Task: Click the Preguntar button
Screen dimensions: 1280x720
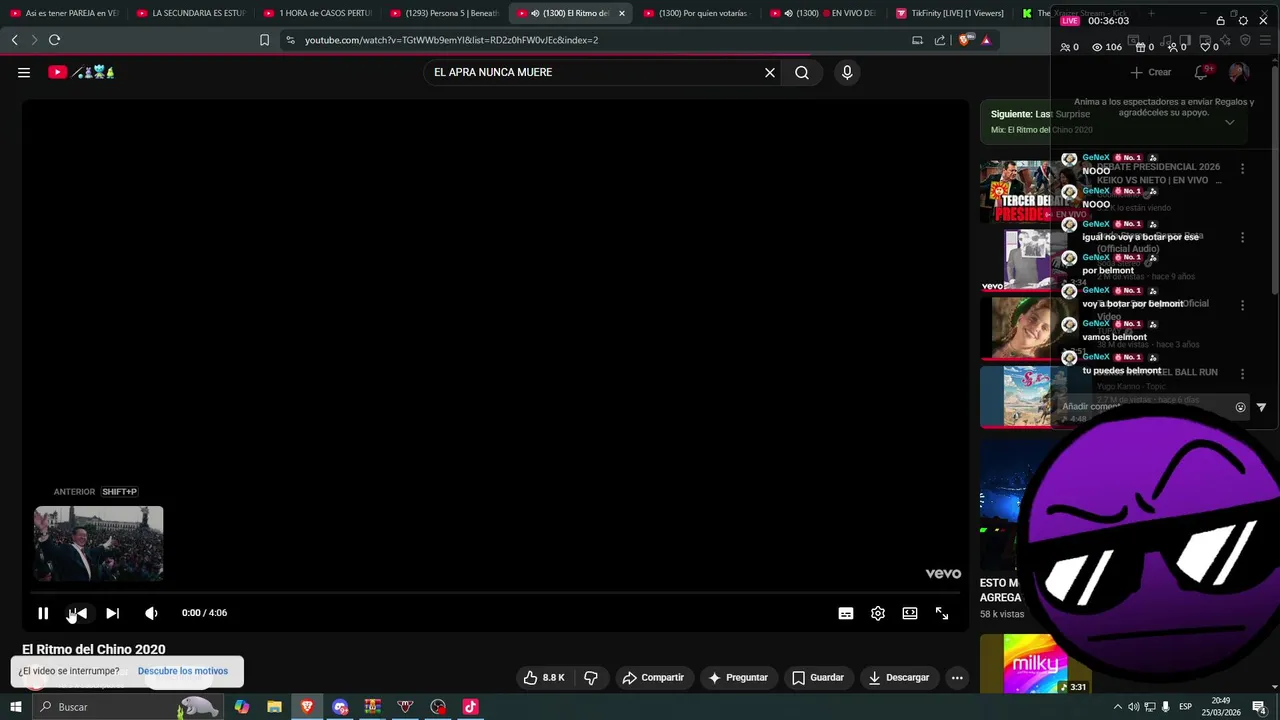Action: (738, 677)
